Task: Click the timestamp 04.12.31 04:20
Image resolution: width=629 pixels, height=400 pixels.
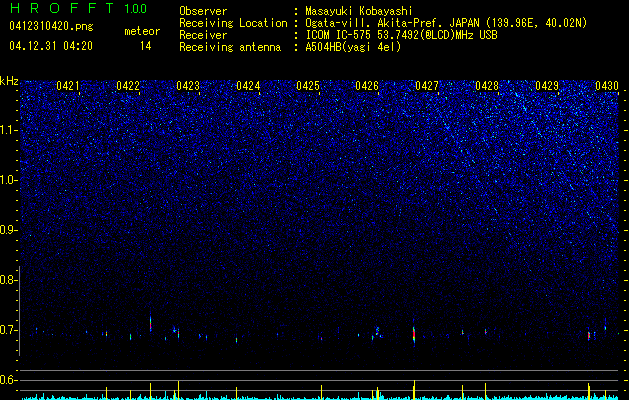Action: [x=51, y=46]
